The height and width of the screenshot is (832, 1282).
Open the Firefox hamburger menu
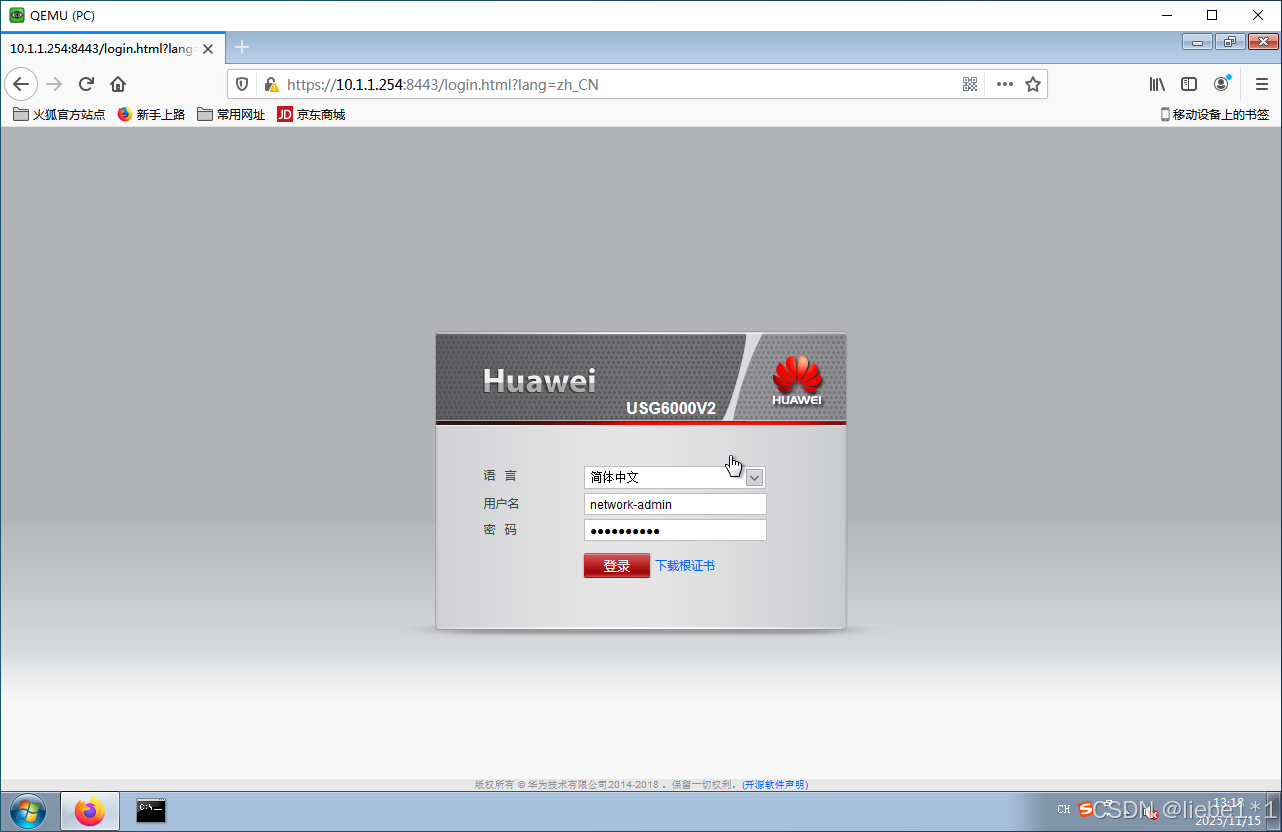click(1262, 84)
